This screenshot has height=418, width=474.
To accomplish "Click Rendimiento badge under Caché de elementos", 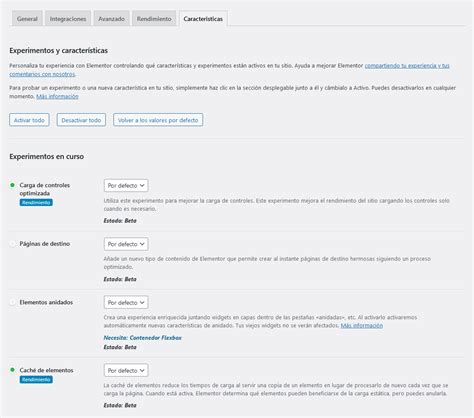I will 36,379.
